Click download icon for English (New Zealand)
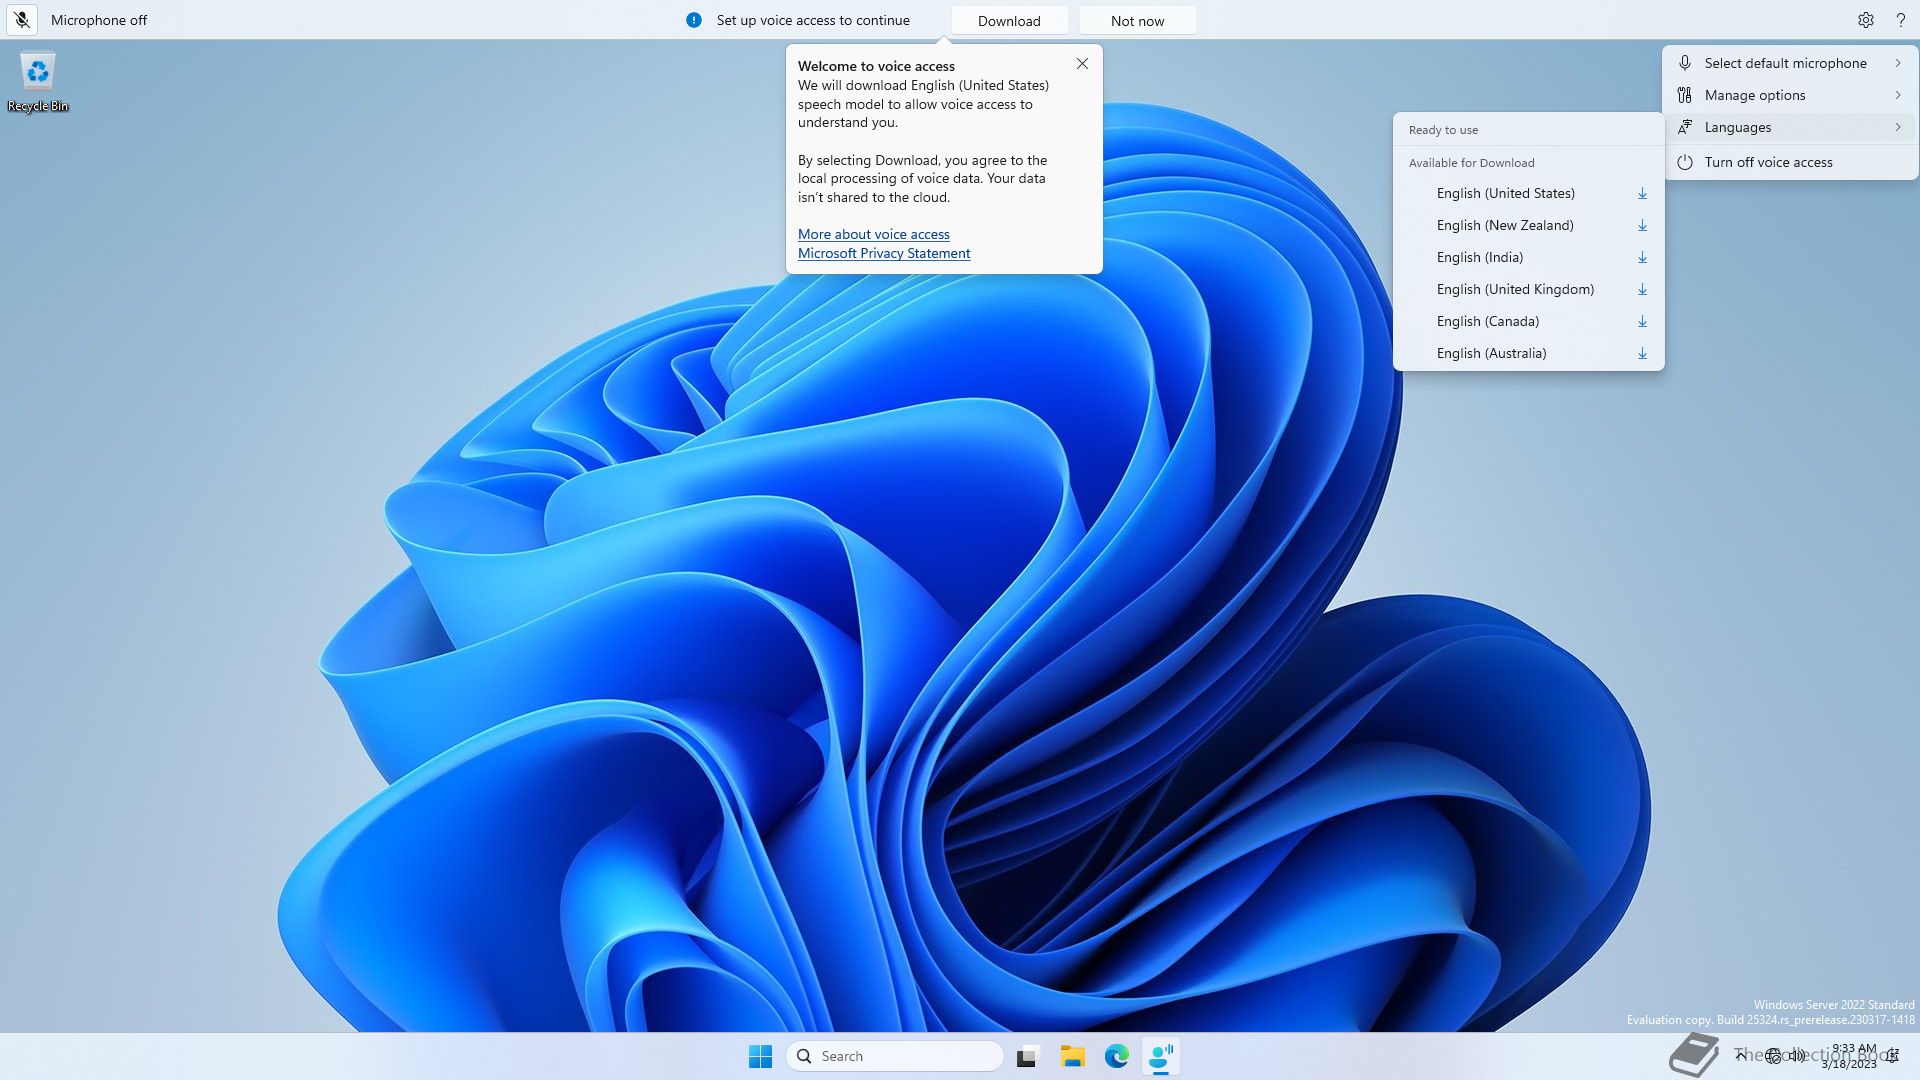The width and height of the screenshot is (1920, 1080). point(1641,226)
